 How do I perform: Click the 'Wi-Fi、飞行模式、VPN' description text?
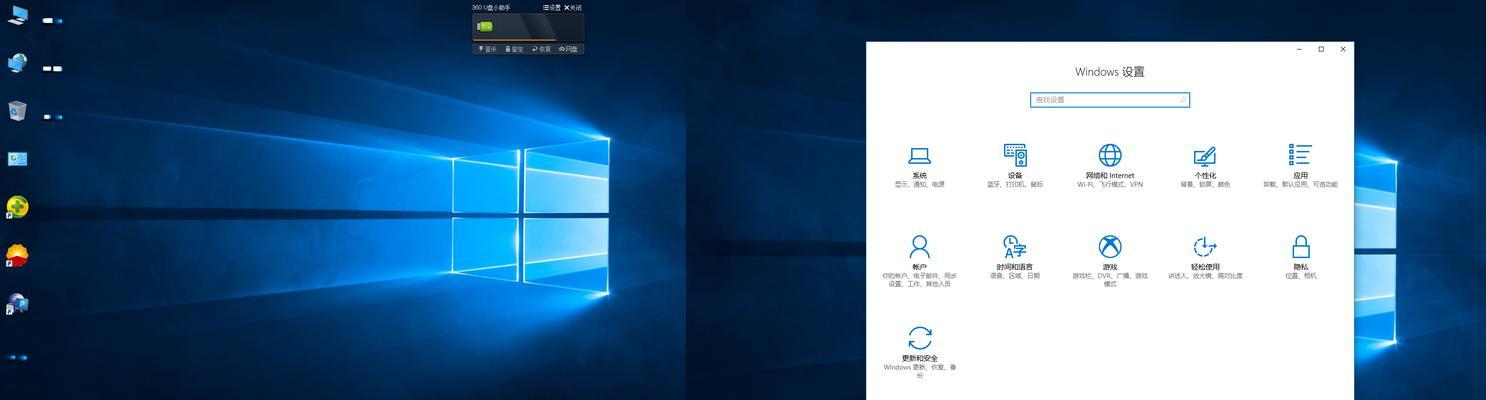pyautogui.click(x=1110, y=185)
